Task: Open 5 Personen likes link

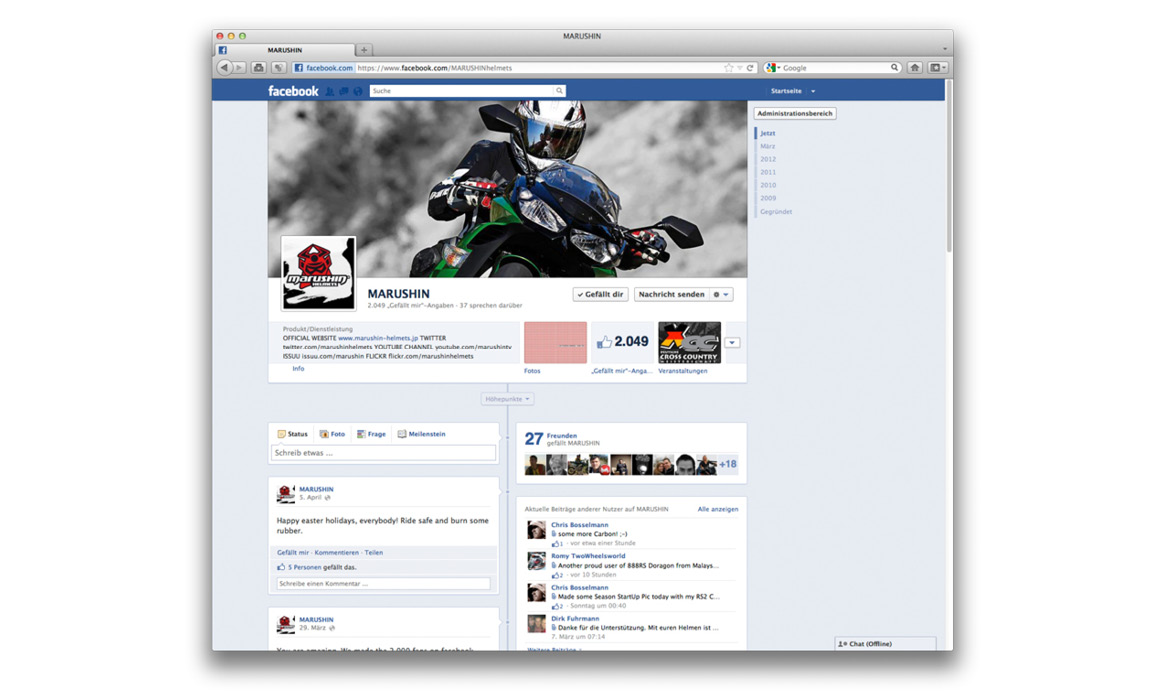Action: coord(304,567)
